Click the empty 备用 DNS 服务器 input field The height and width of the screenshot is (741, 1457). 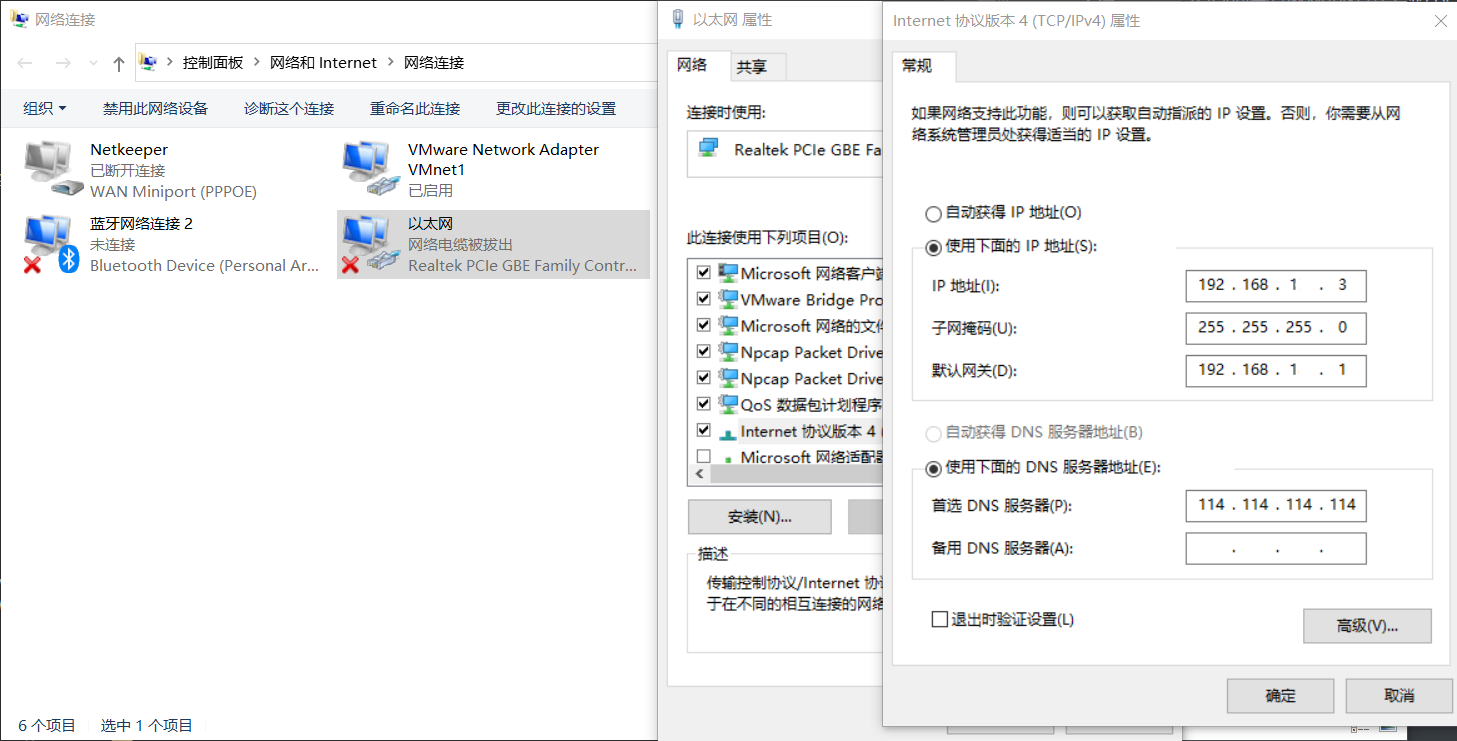tap(1276, 548)
